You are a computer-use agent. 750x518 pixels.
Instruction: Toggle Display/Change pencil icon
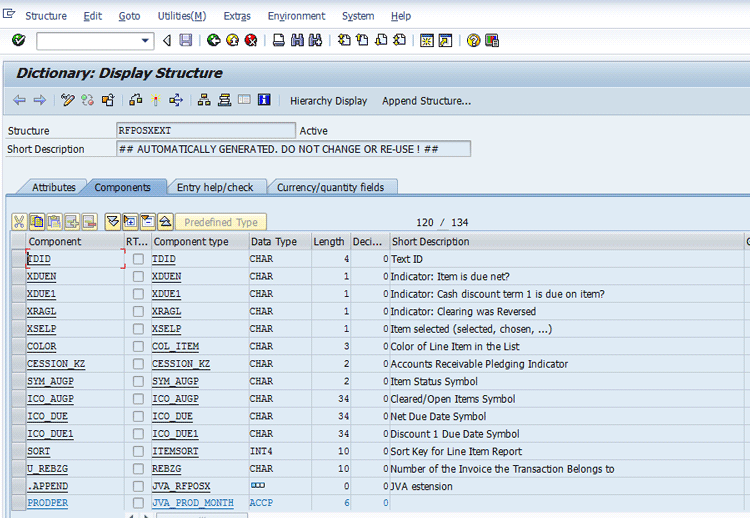[x=68, y=100]
